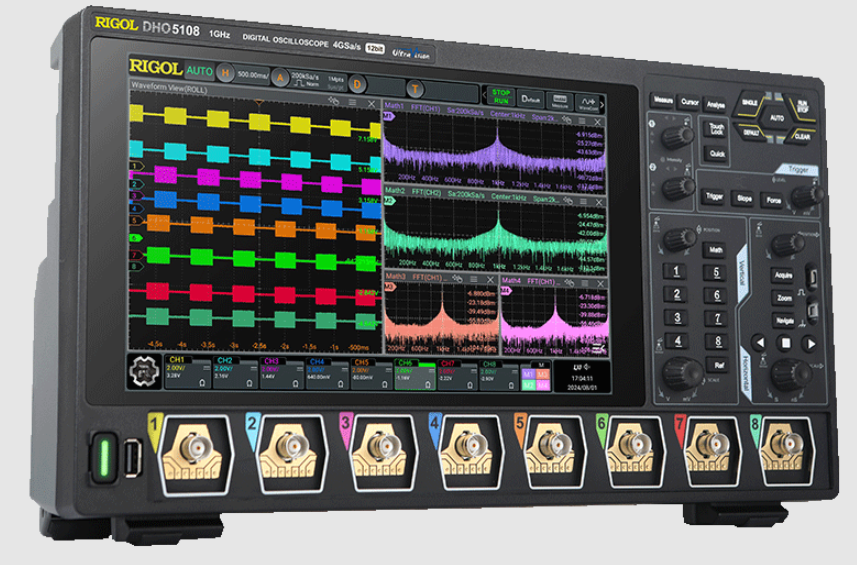Tap the on-screen Measure icon

560,101
